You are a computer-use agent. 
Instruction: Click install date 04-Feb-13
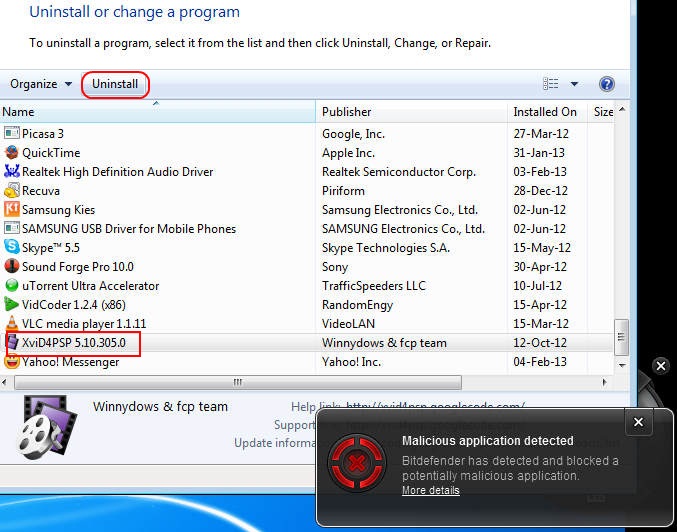(x=540, y=361)
